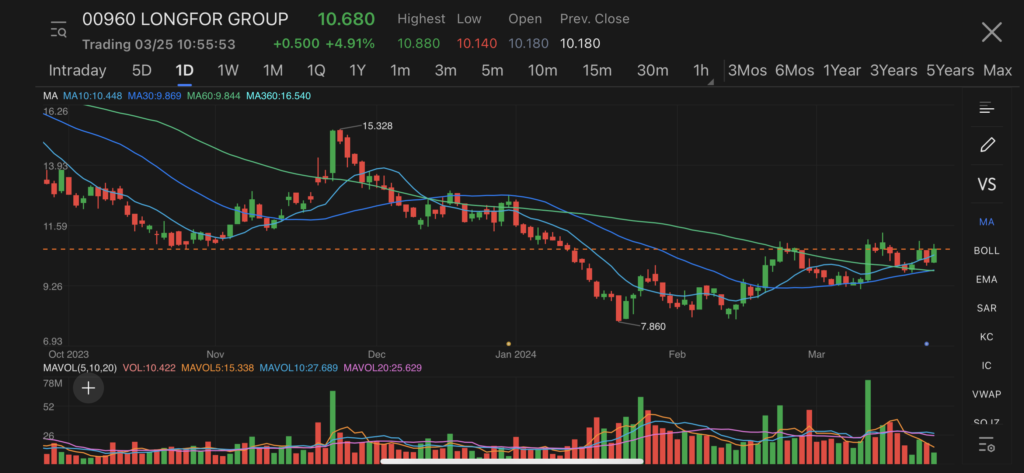This screenshot has height=473, width=1024.
Task: Select the 15m minute interval
Action: click(x=597, y=70)
